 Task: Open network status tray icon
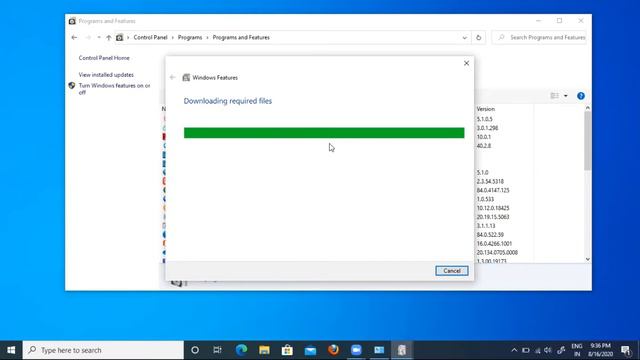coord(537,350)
